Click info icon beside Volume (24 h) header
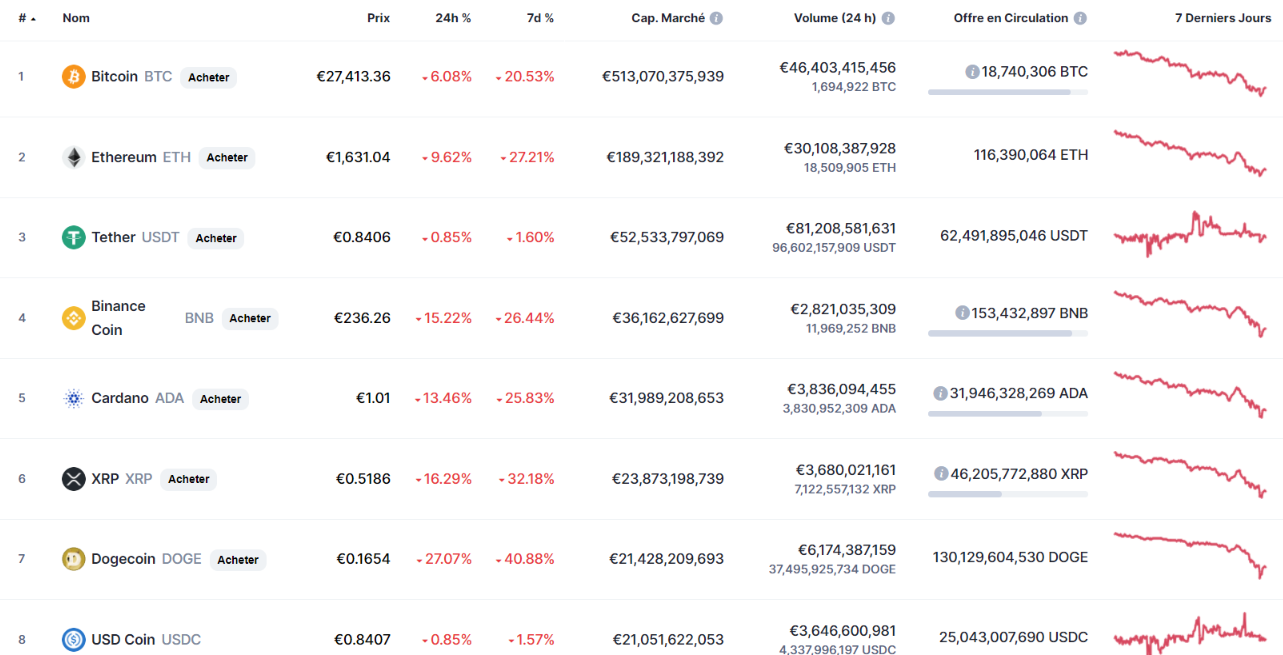 pos(888,18)
